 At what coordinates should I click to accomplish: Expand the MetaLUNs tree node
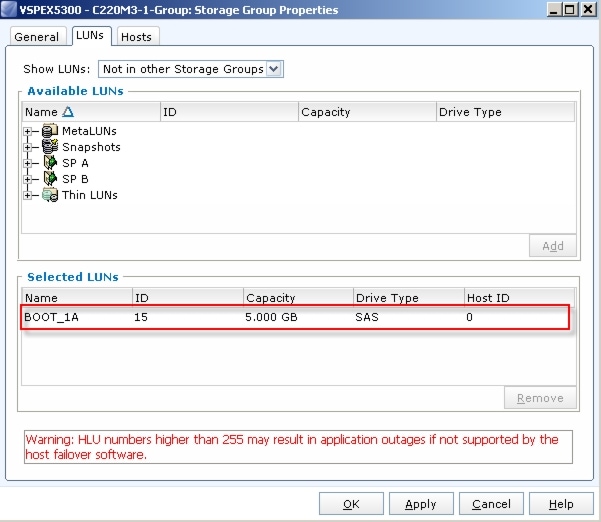point(27,131)
